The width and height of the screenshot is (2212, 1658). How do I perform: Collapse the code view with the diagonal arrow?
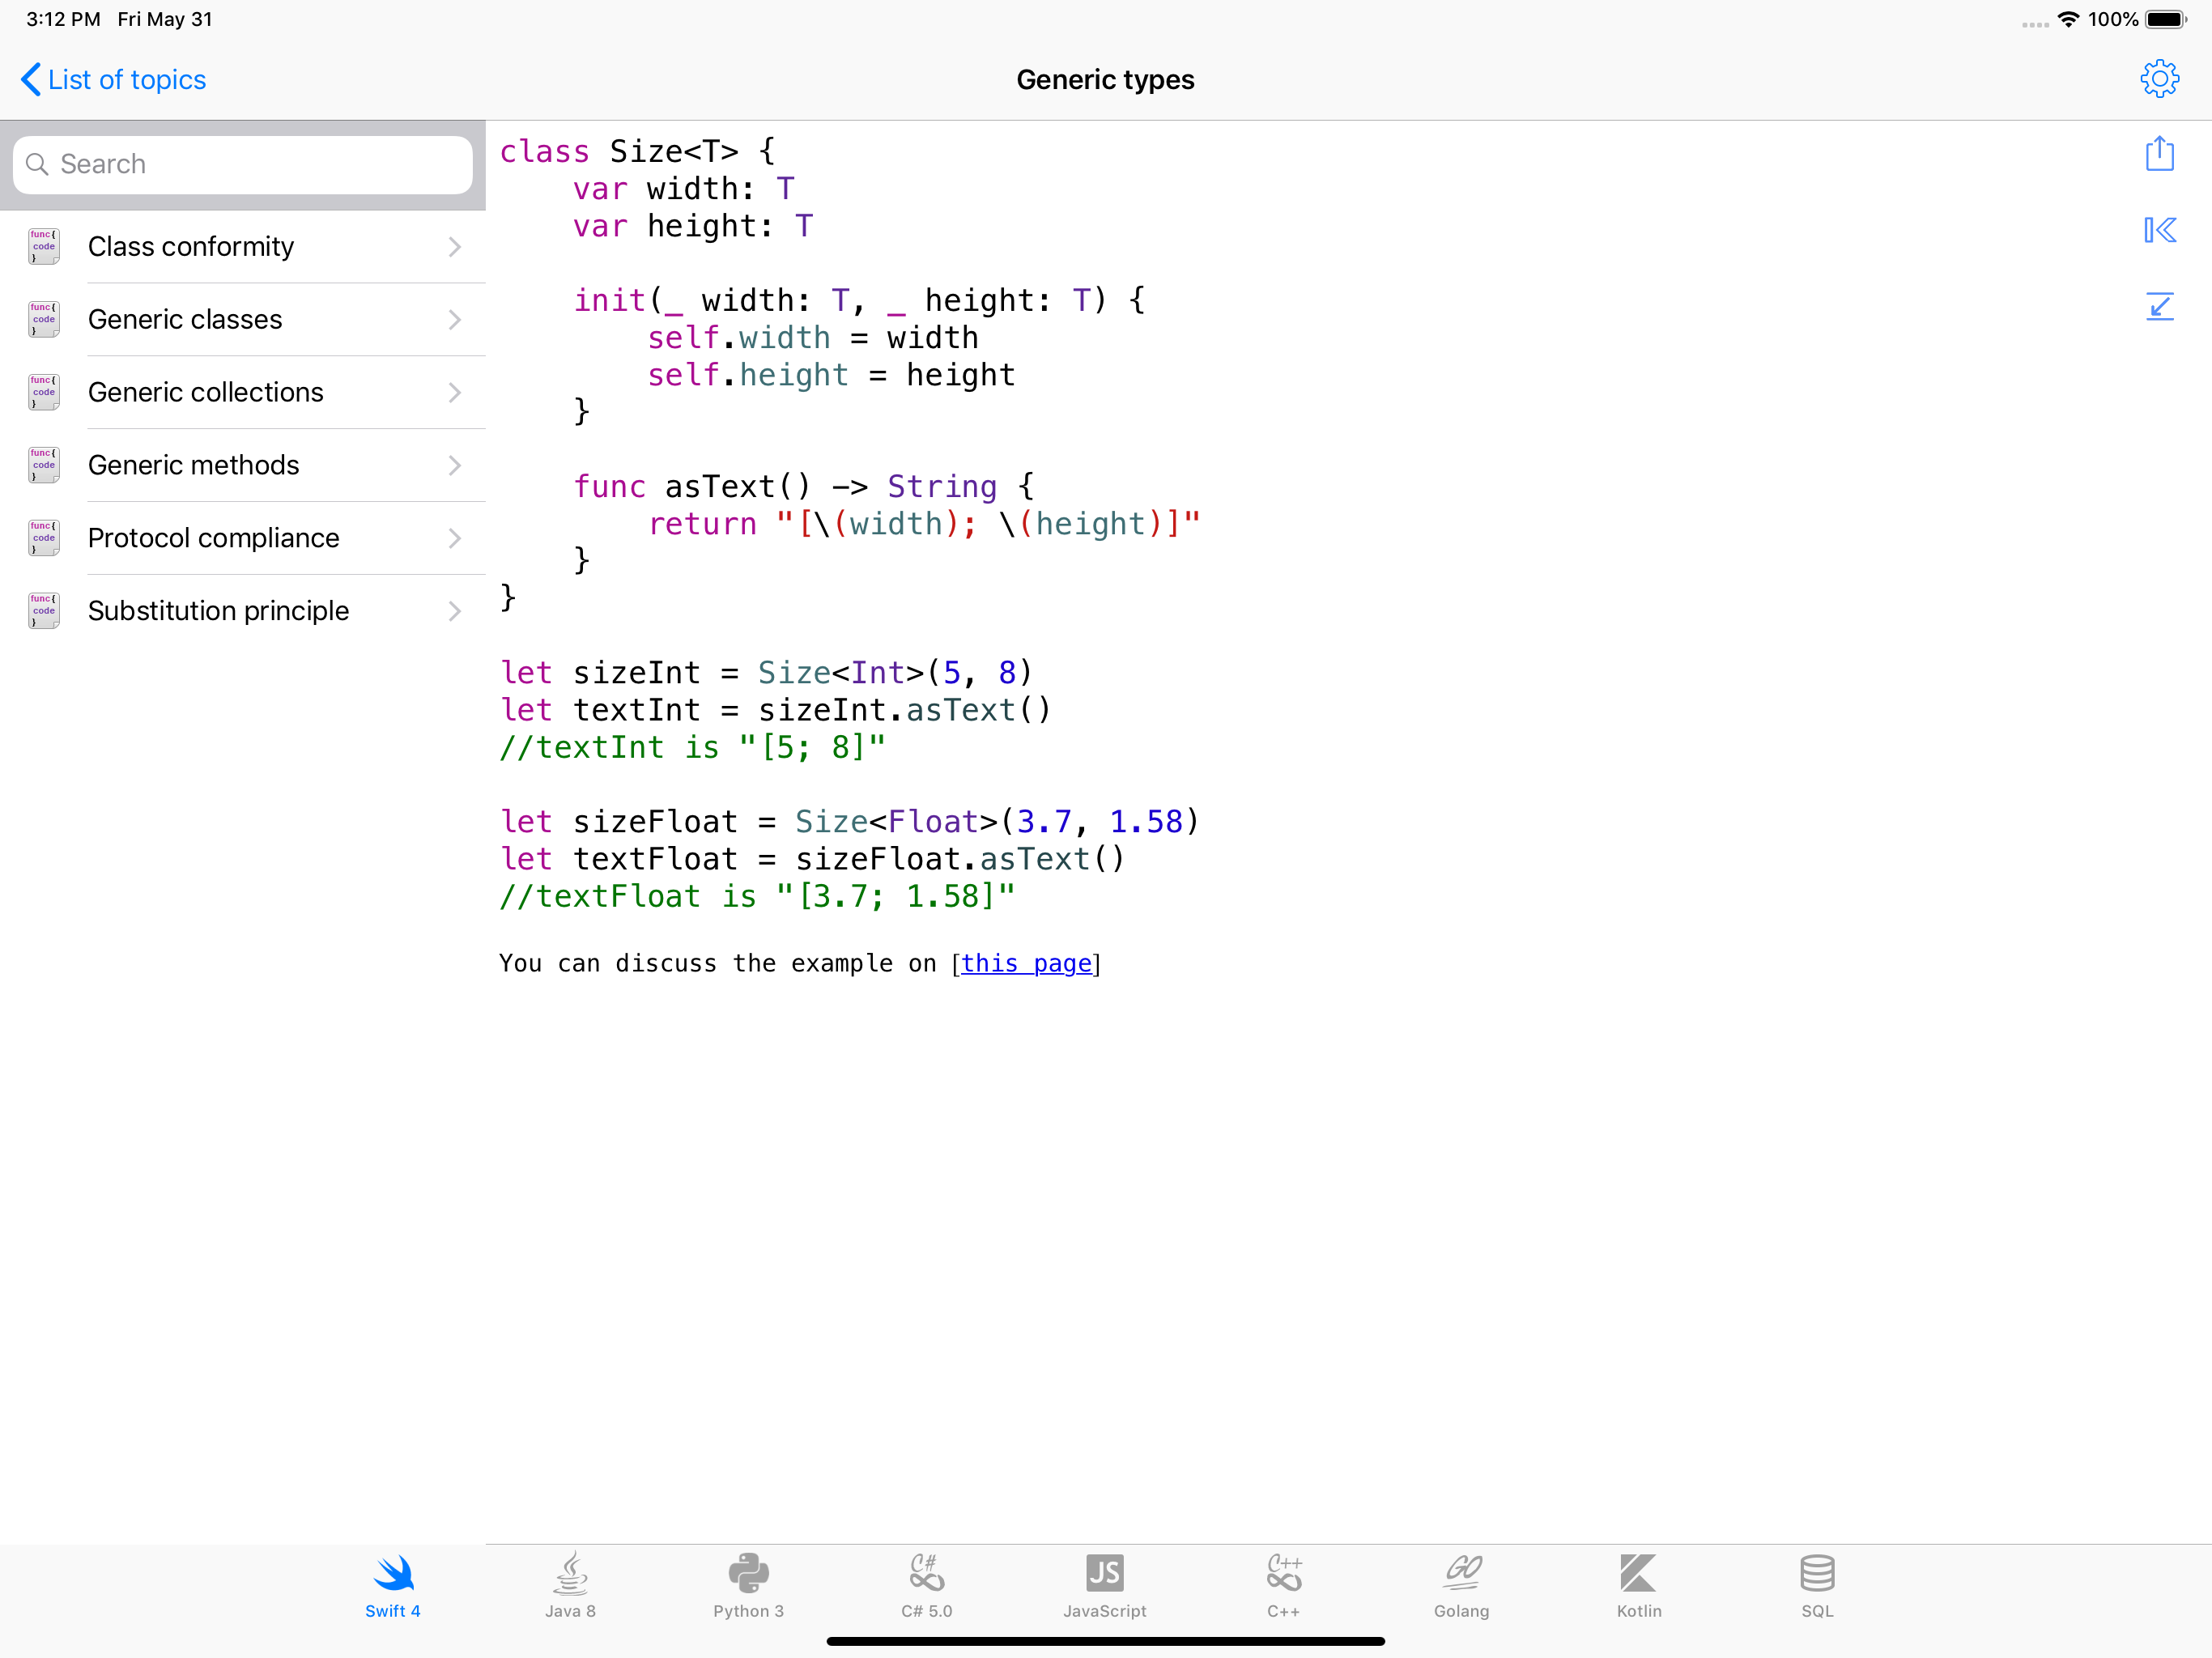[x=2159, y=307]
